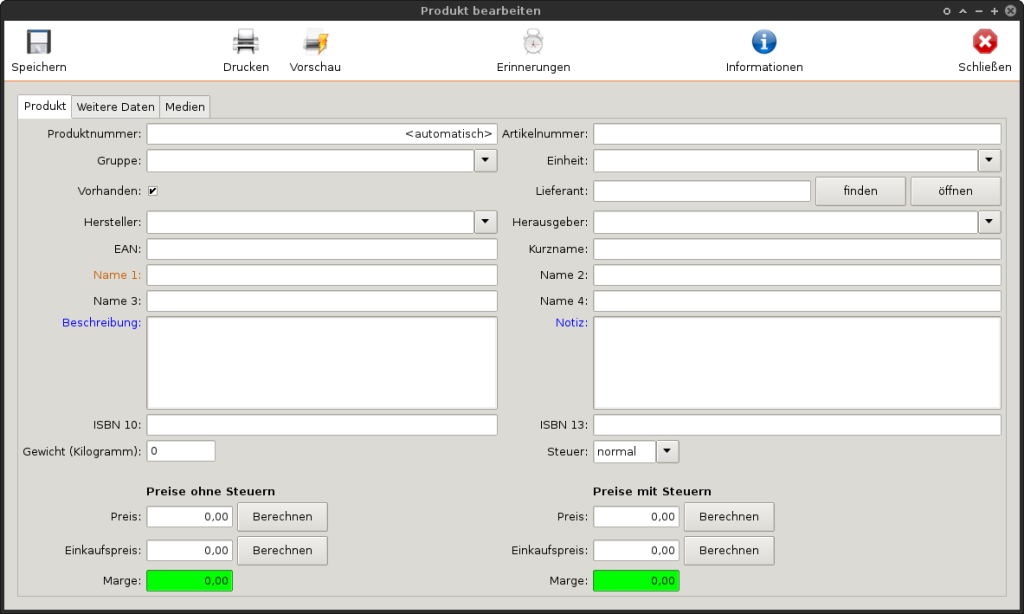
Task: Expand the Gruppe dropdown arrow
Action: point(485,161)
